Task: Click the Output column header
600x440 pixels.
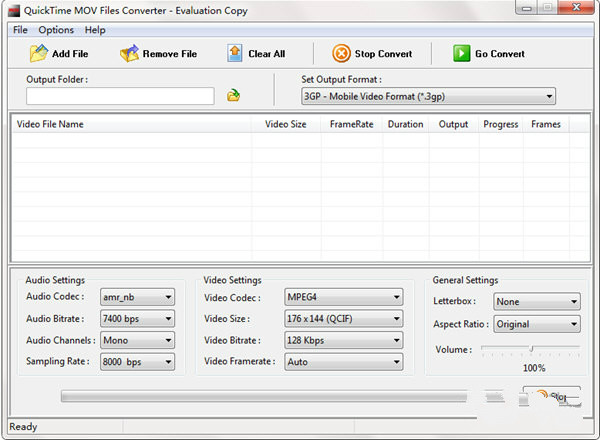Action: [x=453, y=124]
